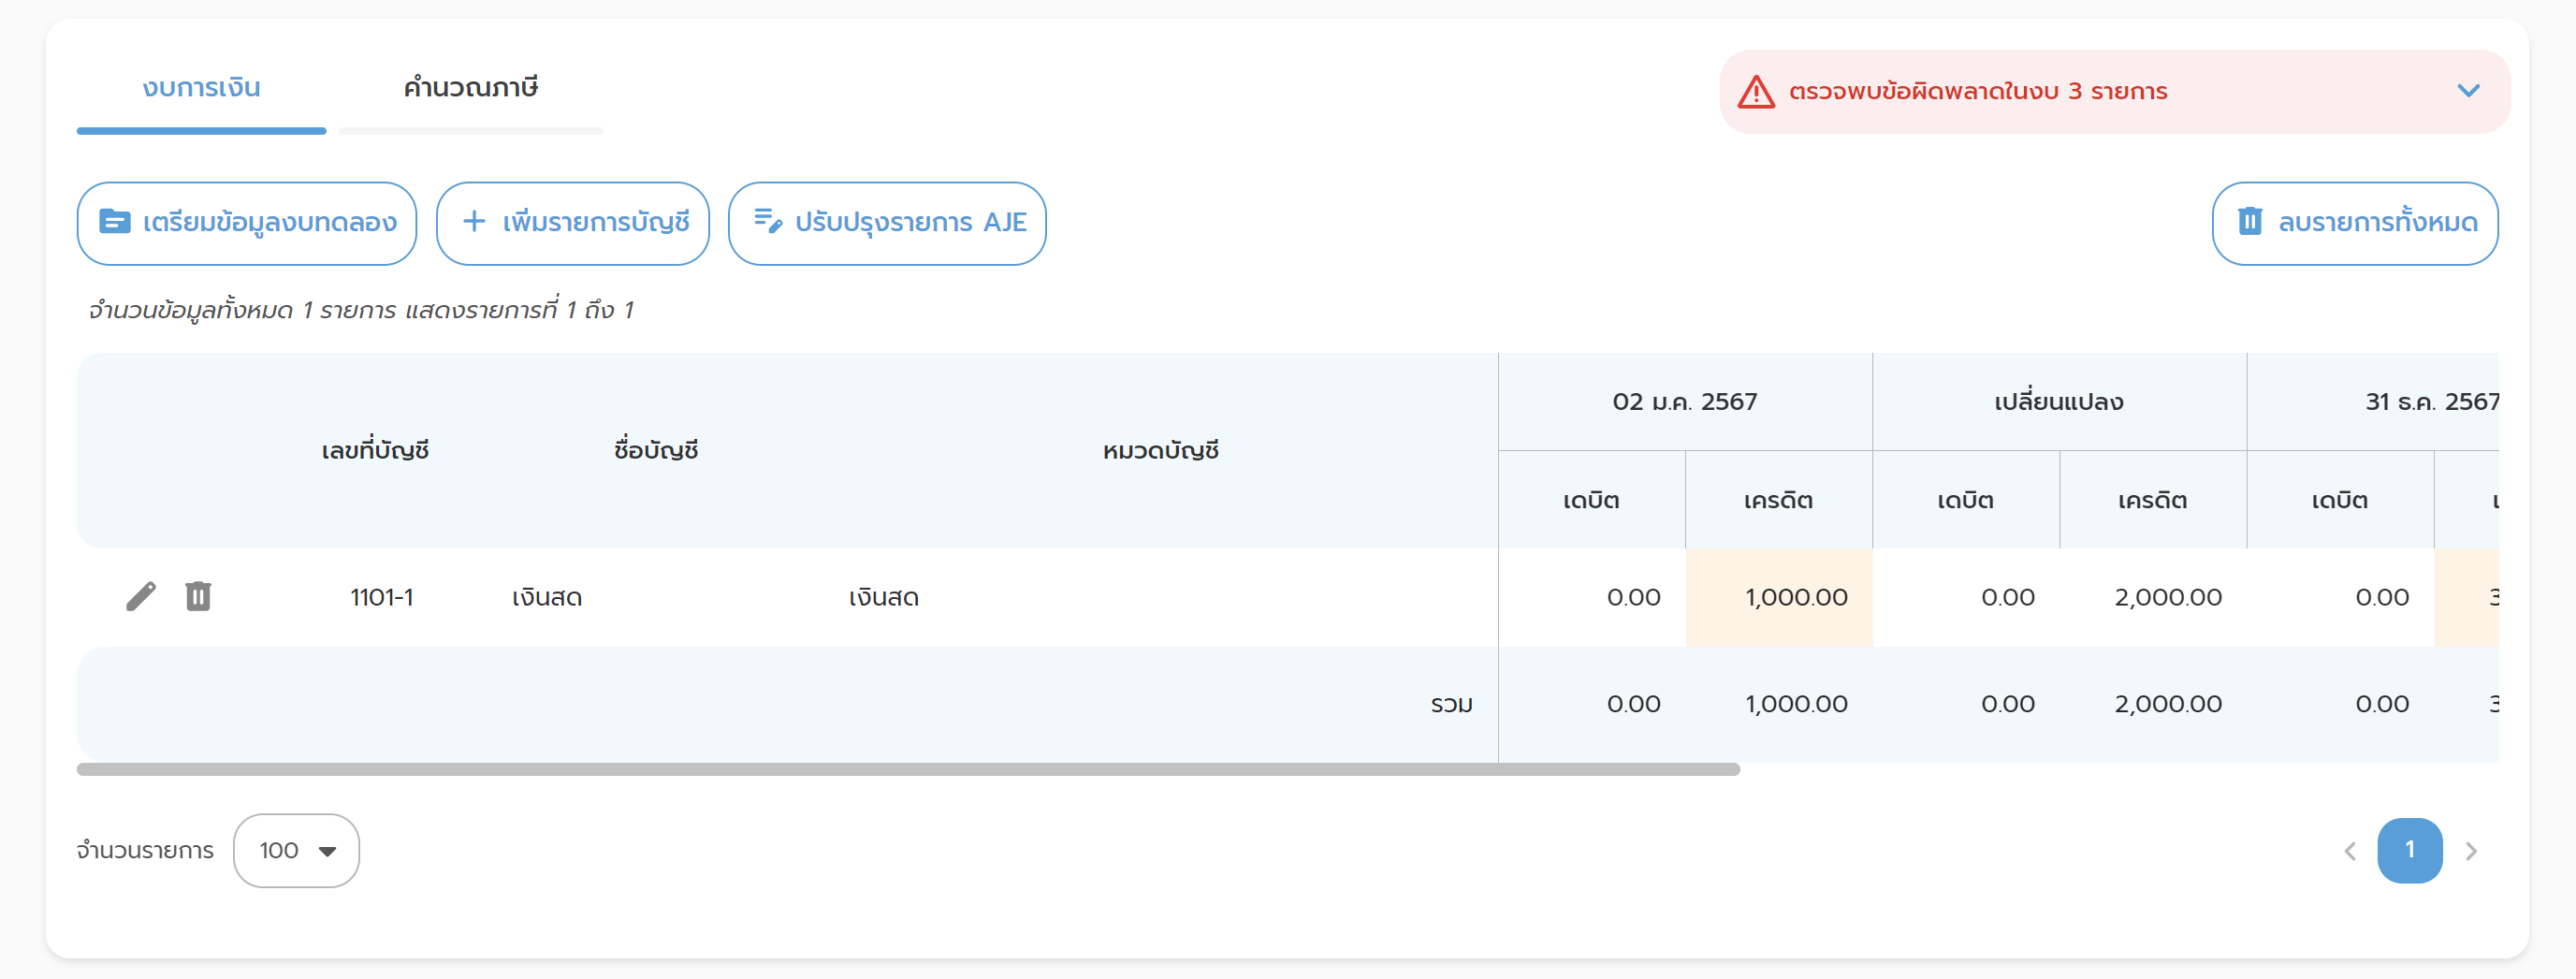
Task: Click the plus icon on เพิ่มรายการบัญชี
Action: (474, 222)
